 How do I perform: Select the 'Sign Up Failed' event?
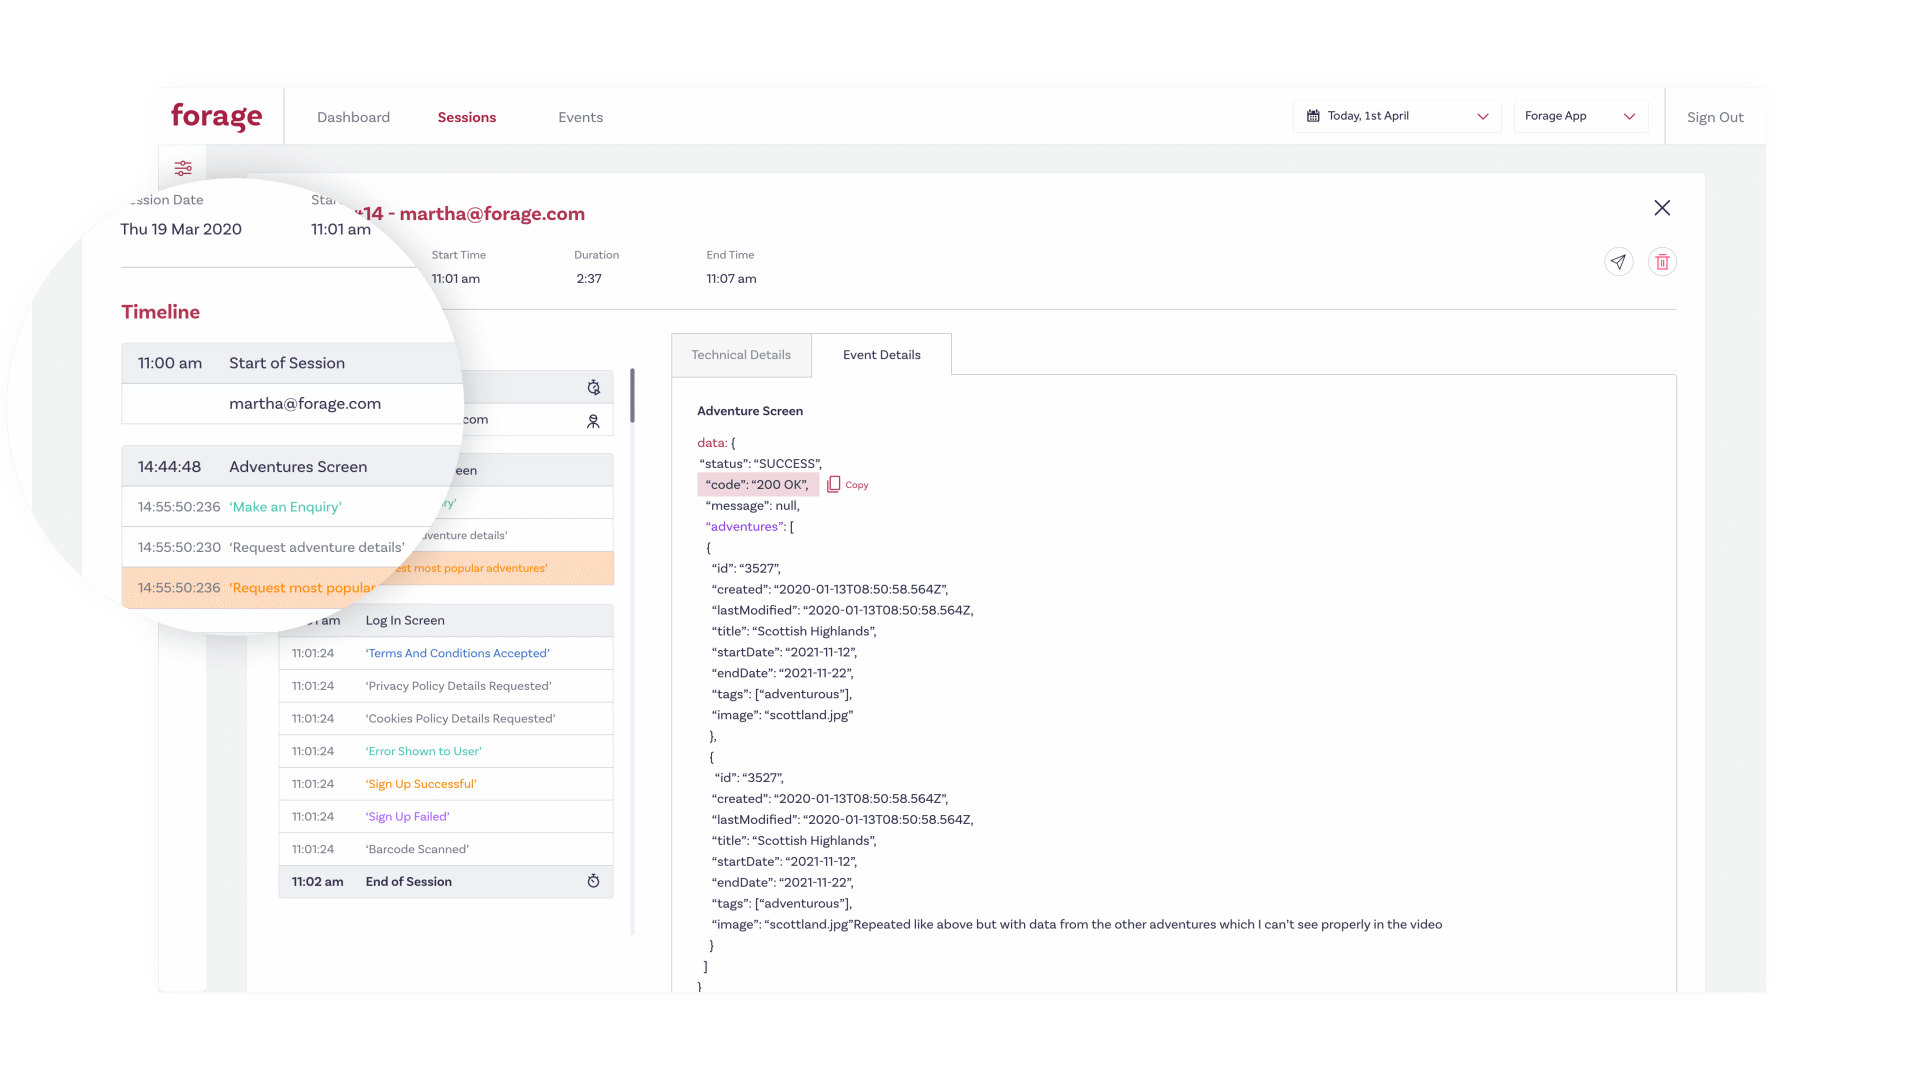pyautogui.click(x=407, y=816)
